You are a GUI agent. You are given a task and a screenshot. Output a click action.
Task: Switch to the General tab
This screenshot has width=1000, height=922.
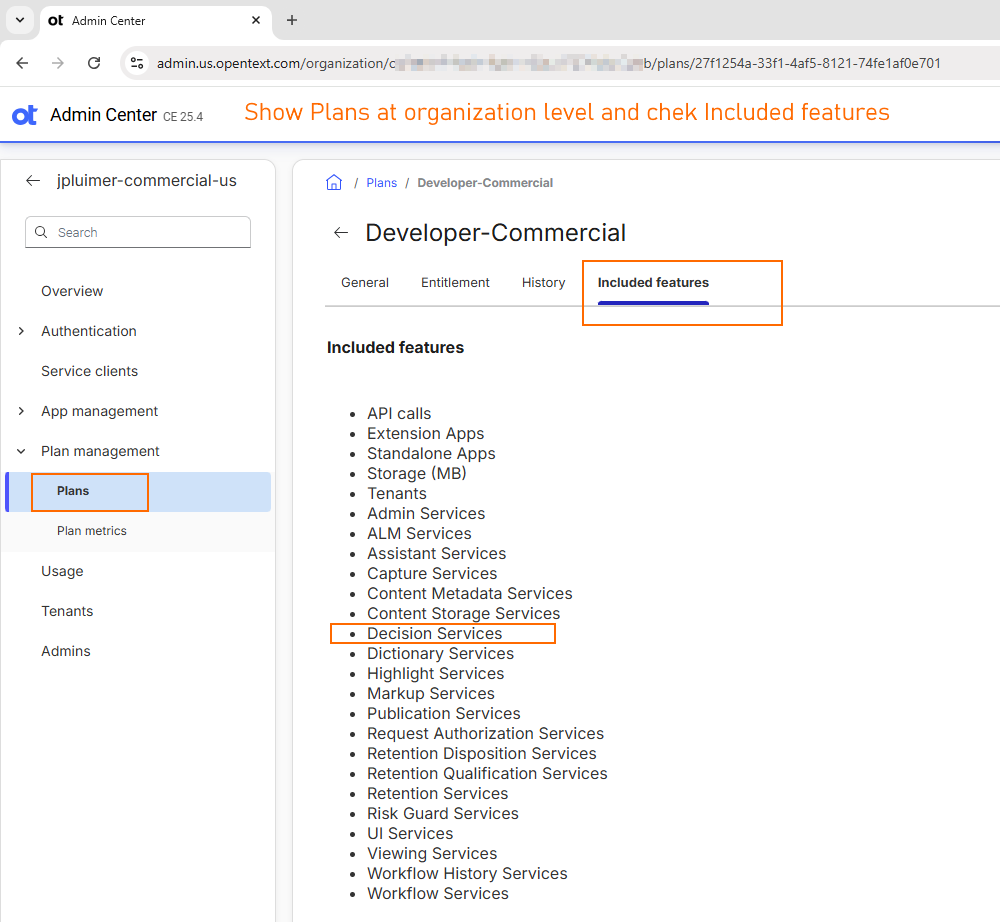pos(365,283)
